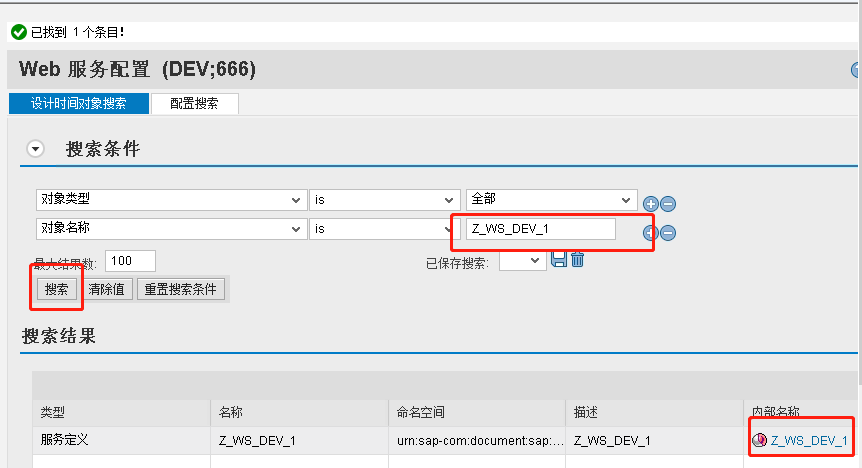Click the delete saved search trash icon
The image size is (862, 468).
577,260
